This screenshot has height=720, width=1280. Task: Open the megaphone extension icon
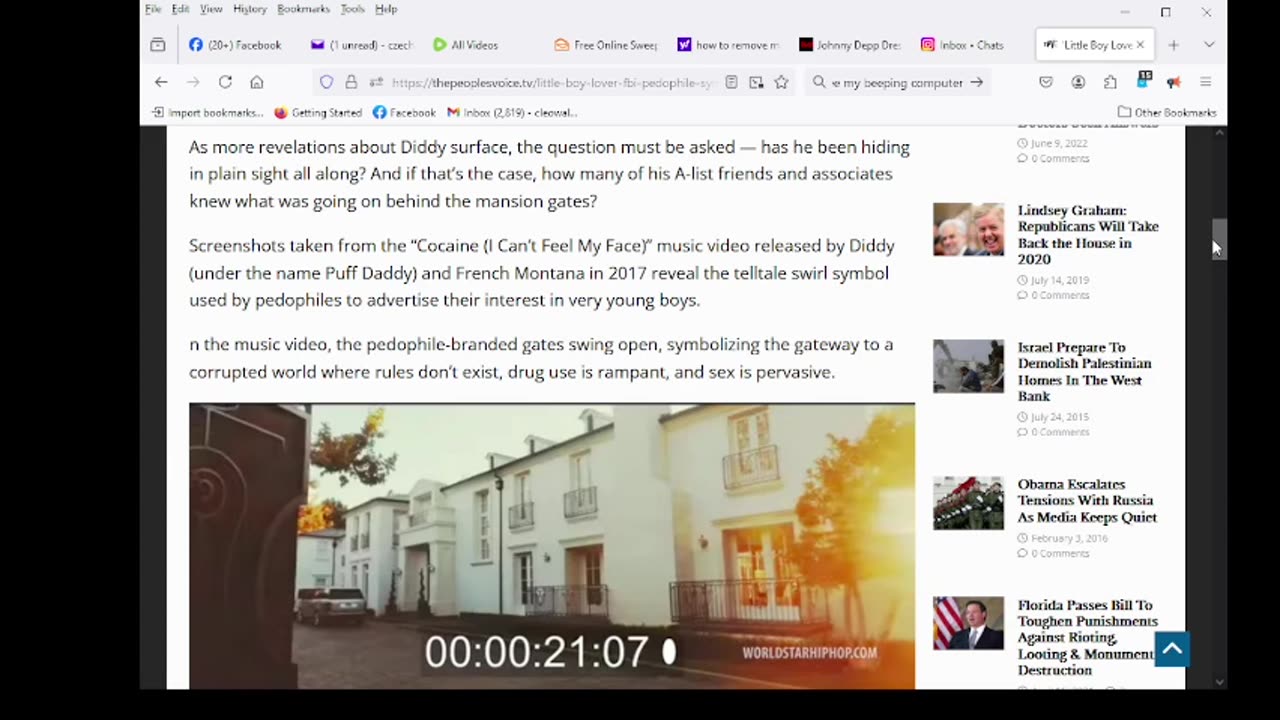click(x=1173, y=82)
